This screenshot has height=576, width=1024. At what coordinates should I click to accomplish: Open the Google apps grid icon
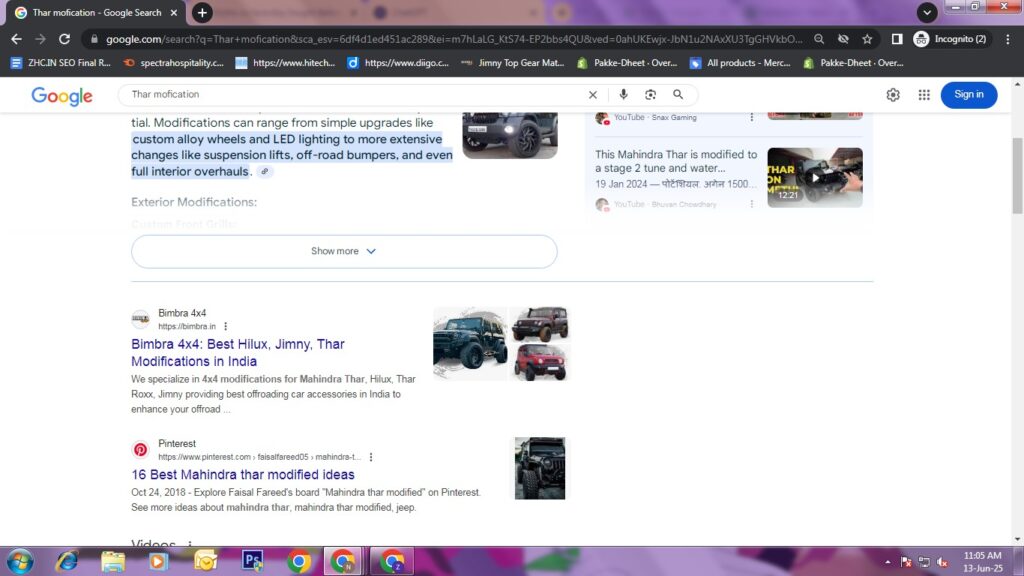pos(923,94)
